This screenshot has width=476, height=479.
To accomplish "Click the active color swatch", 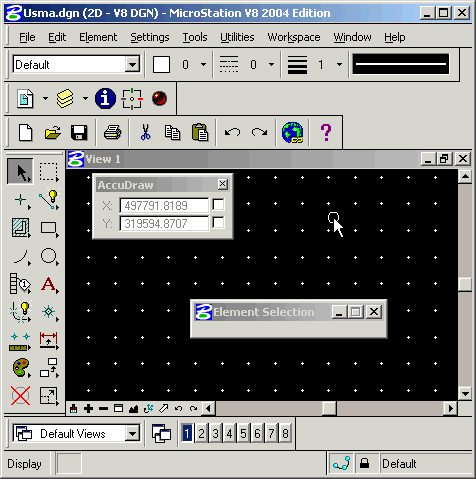I will (x=161, y=64).
